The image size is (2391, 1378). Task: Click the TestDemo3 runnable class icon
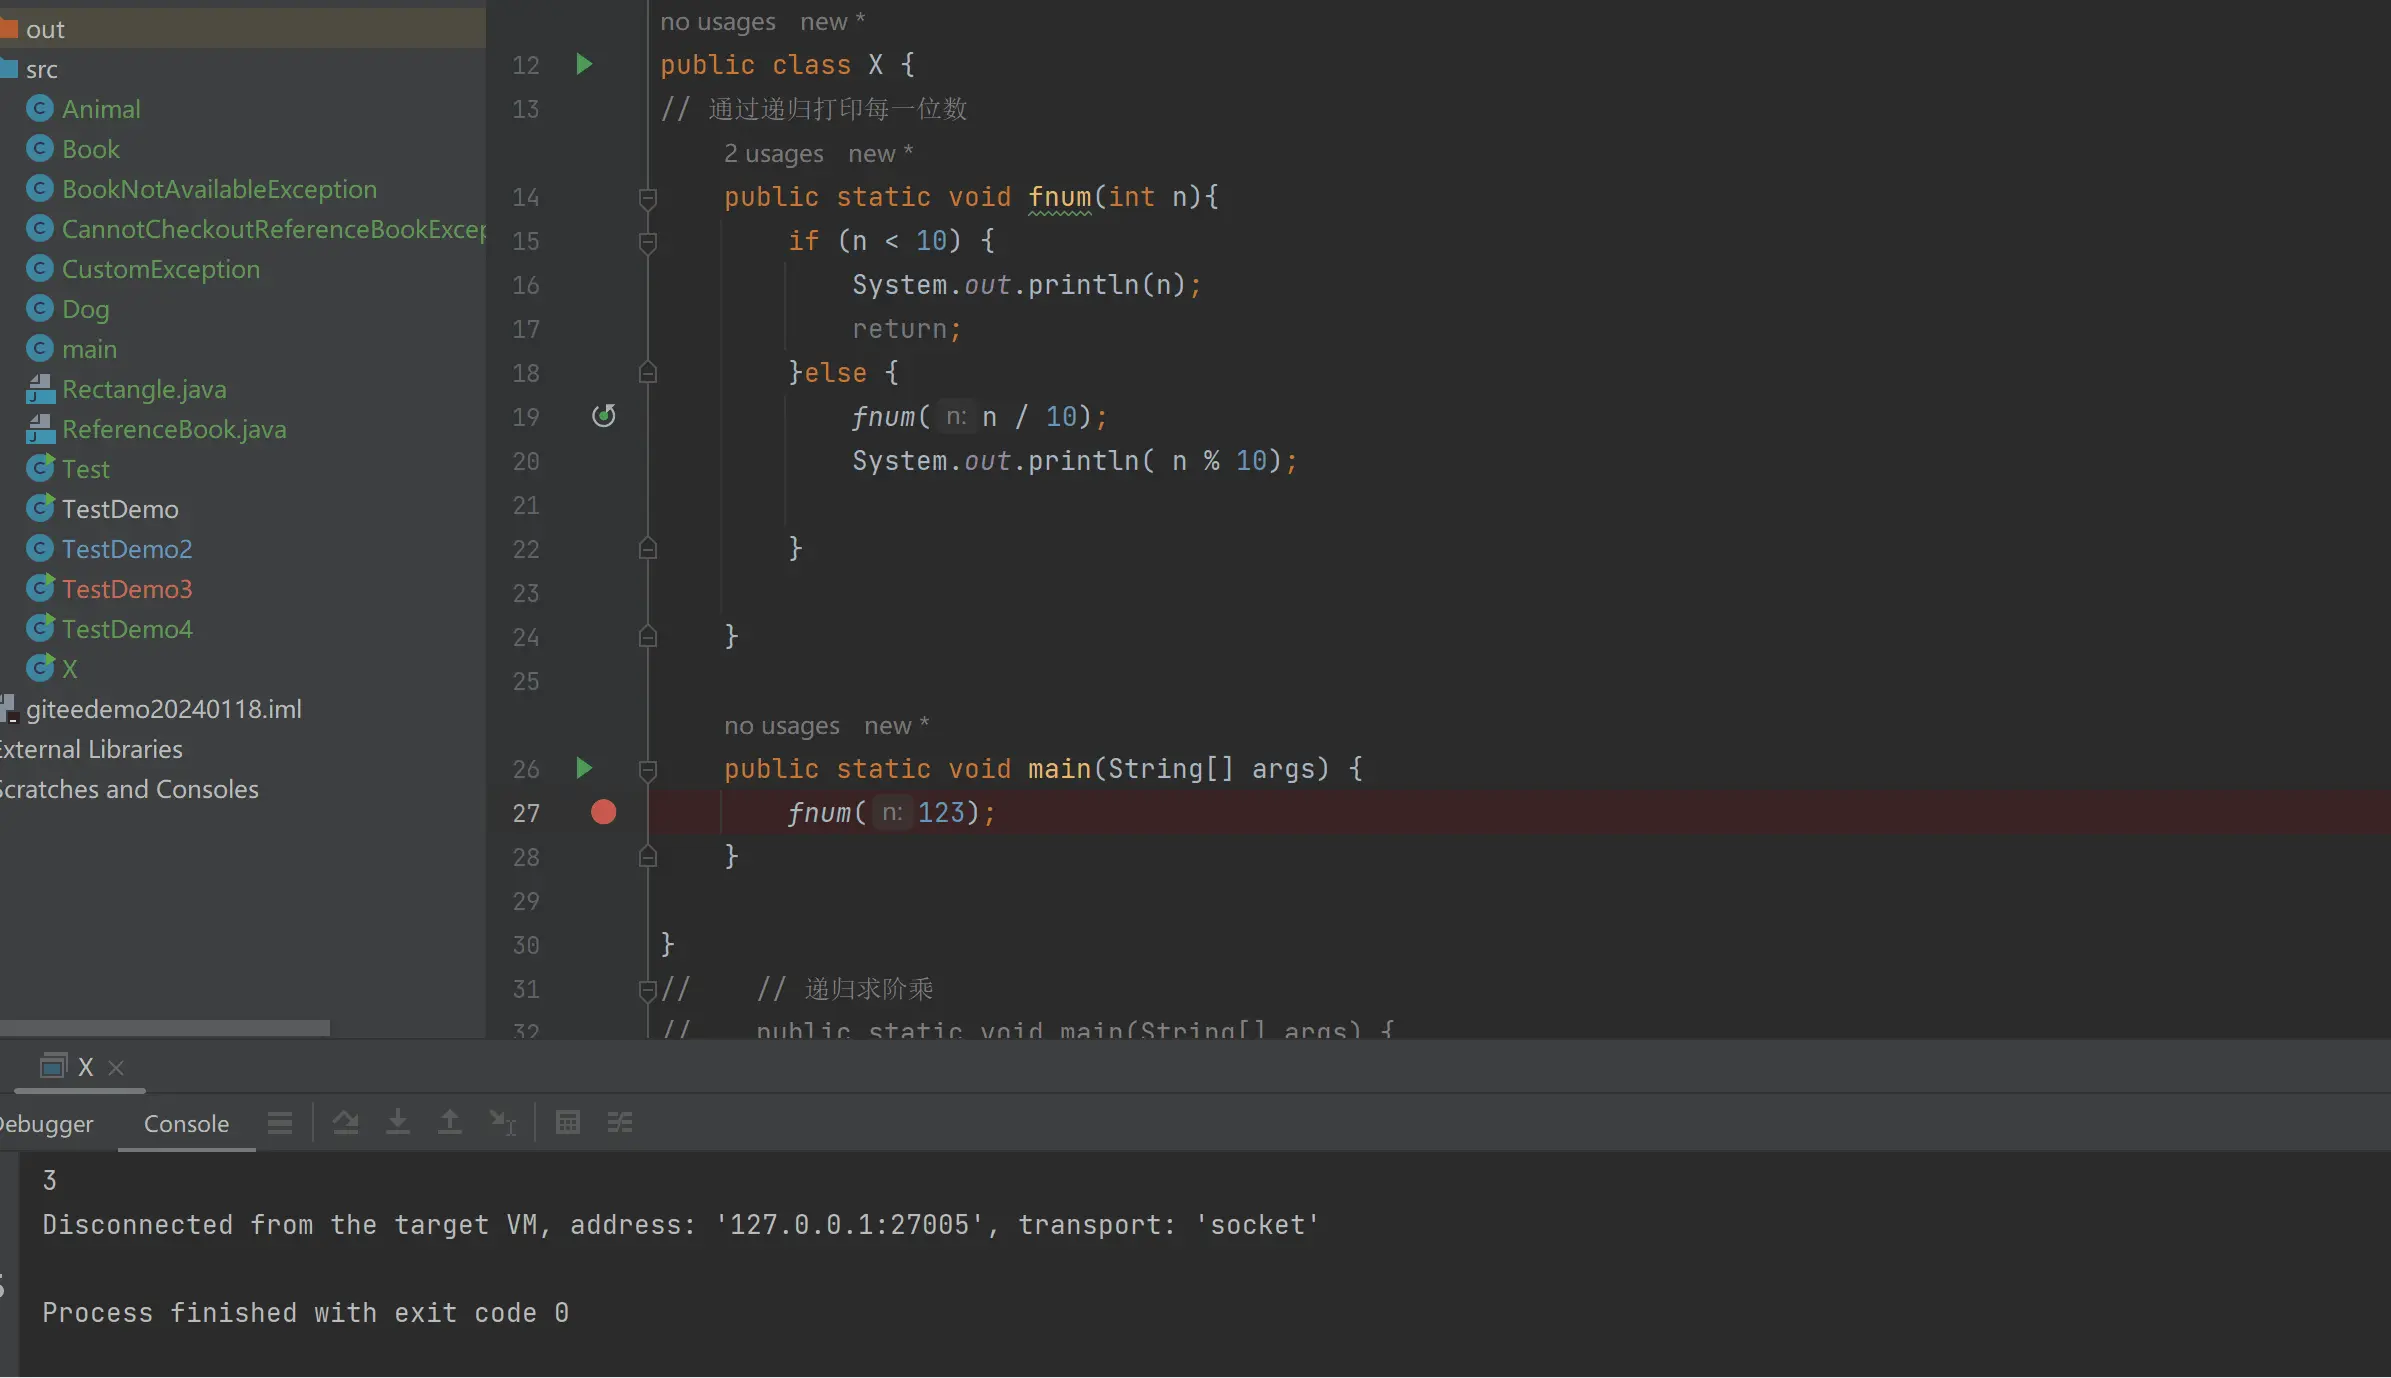40,589
